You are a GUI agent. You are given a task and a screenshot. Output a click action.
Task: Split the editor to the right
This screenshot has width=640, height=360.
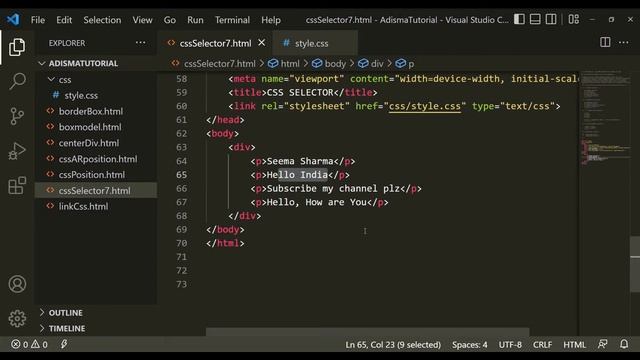coord(605,42)
